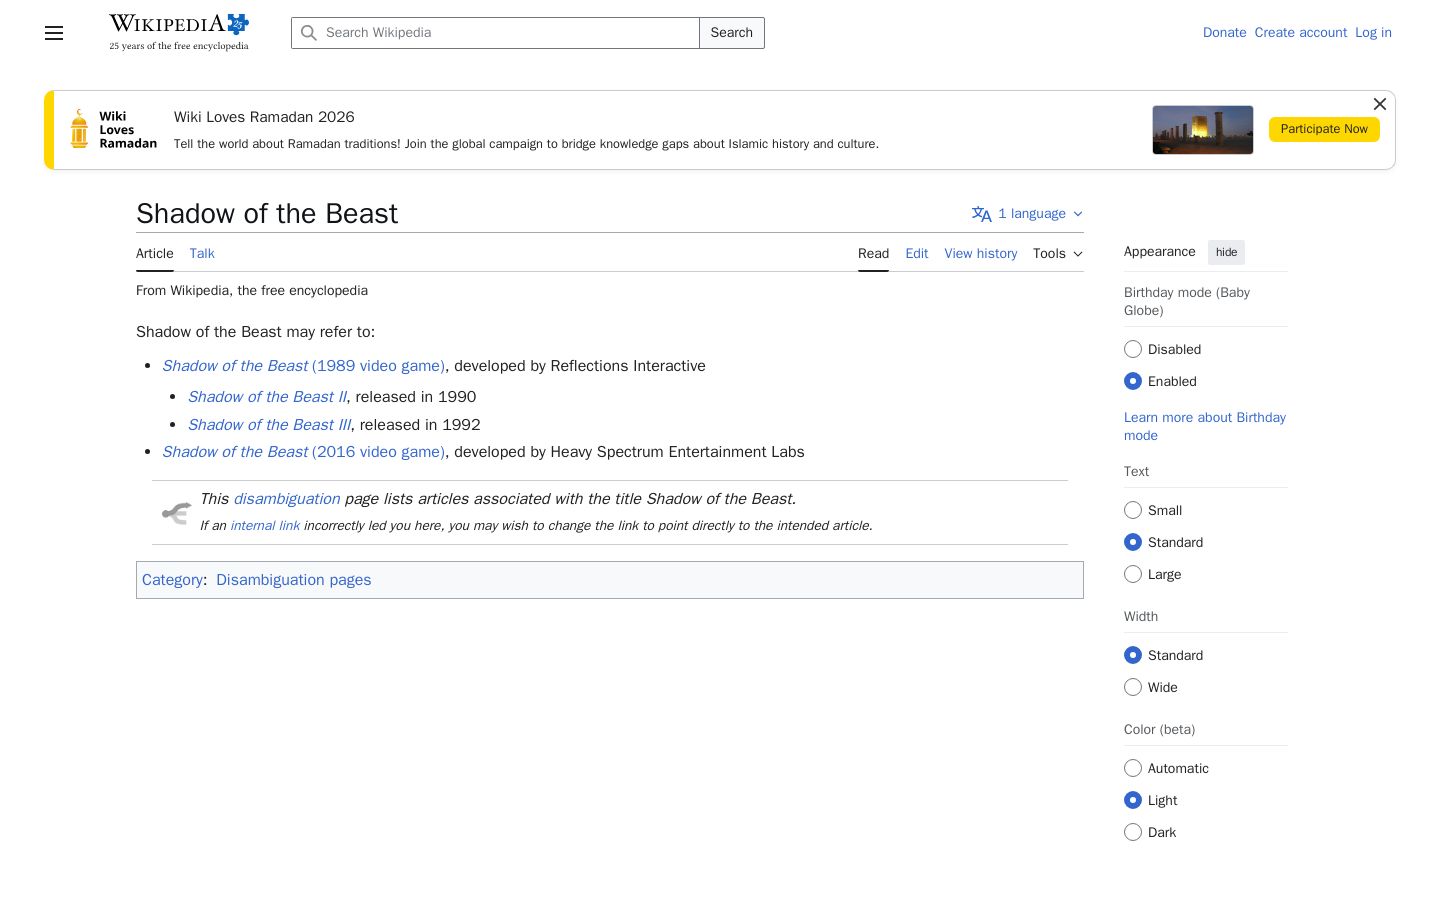Open Shadow of the Beast II link

(x=267, y=397)
